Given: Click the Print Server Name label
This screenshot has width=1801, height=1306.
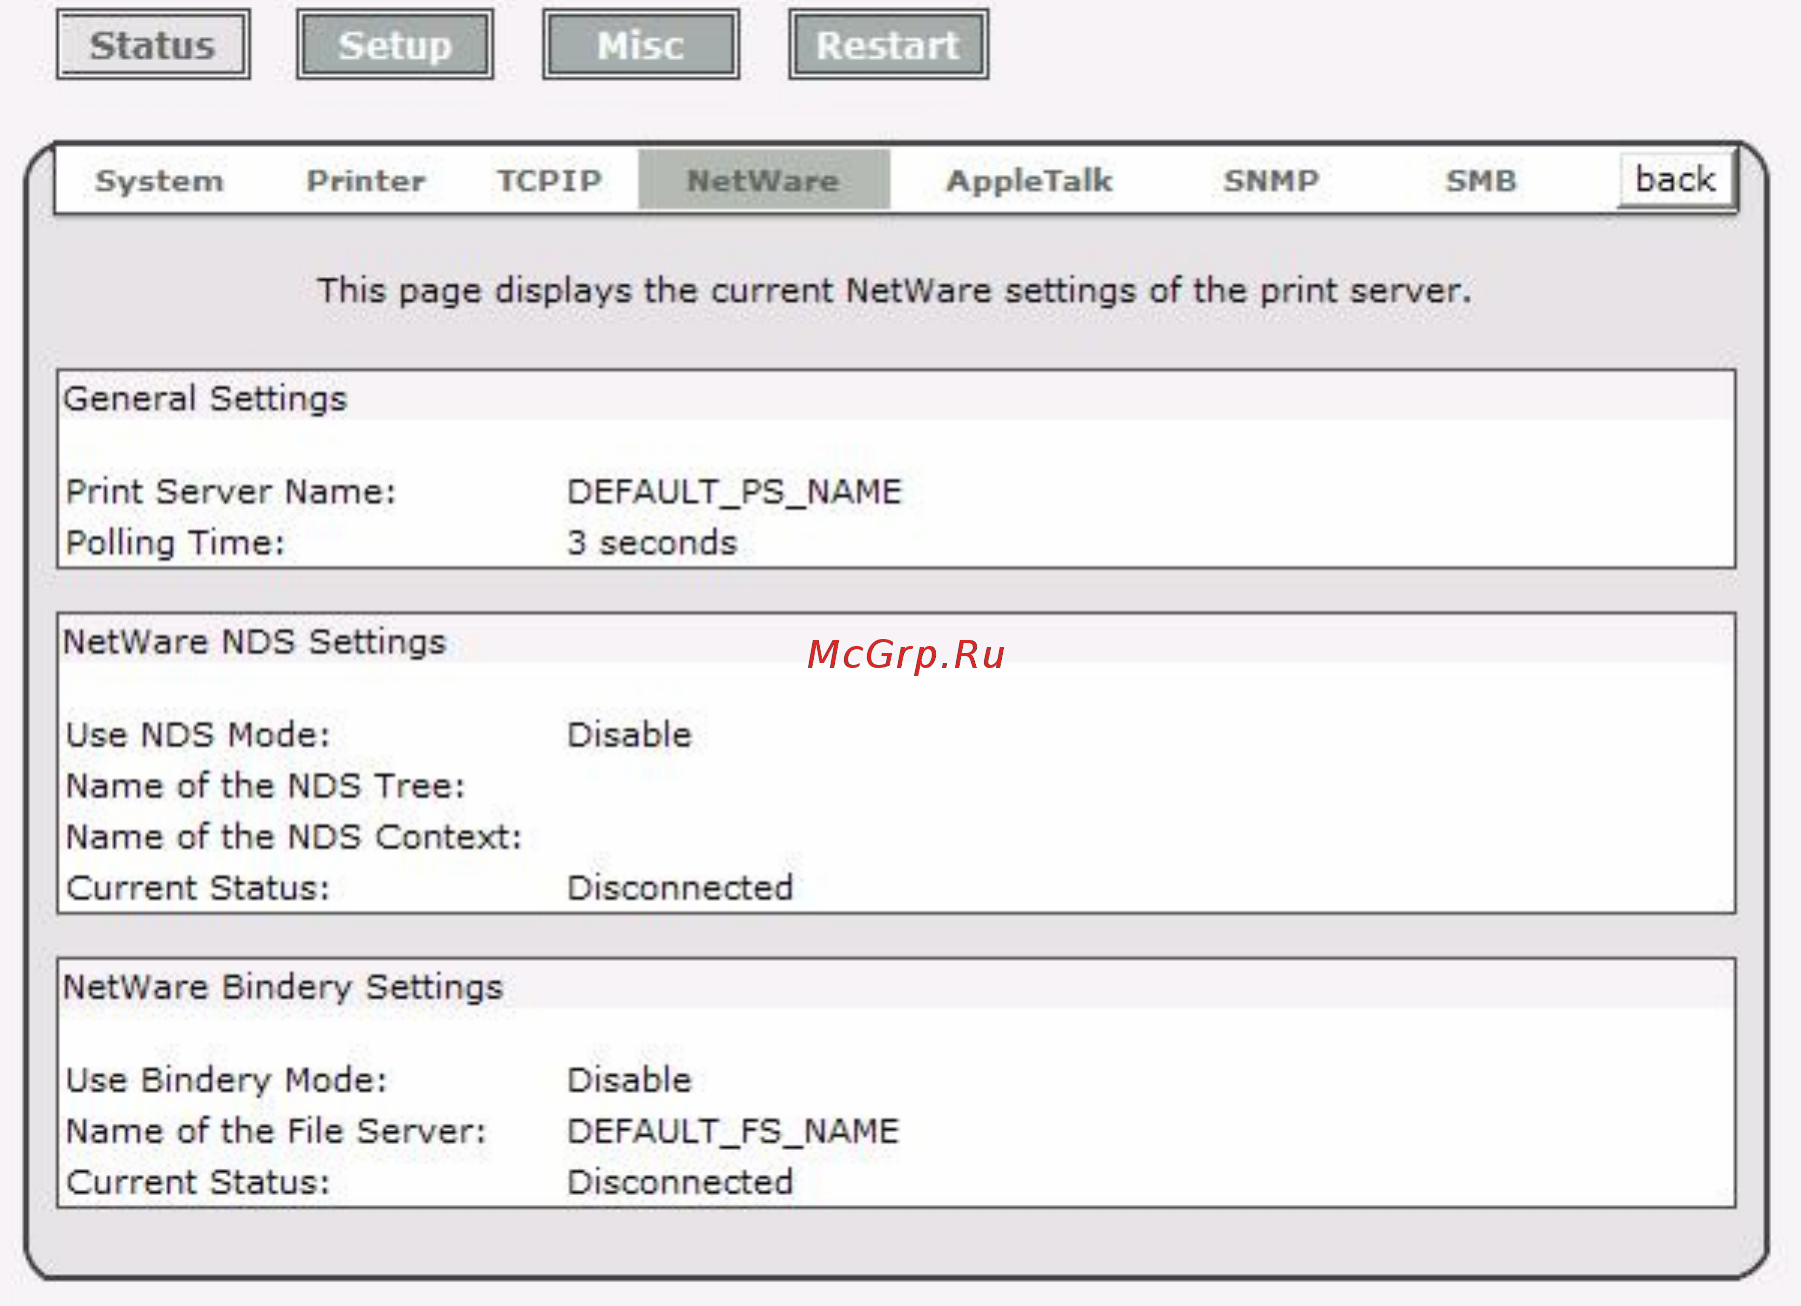Looking at the screenshot, I should coord(231,492).
